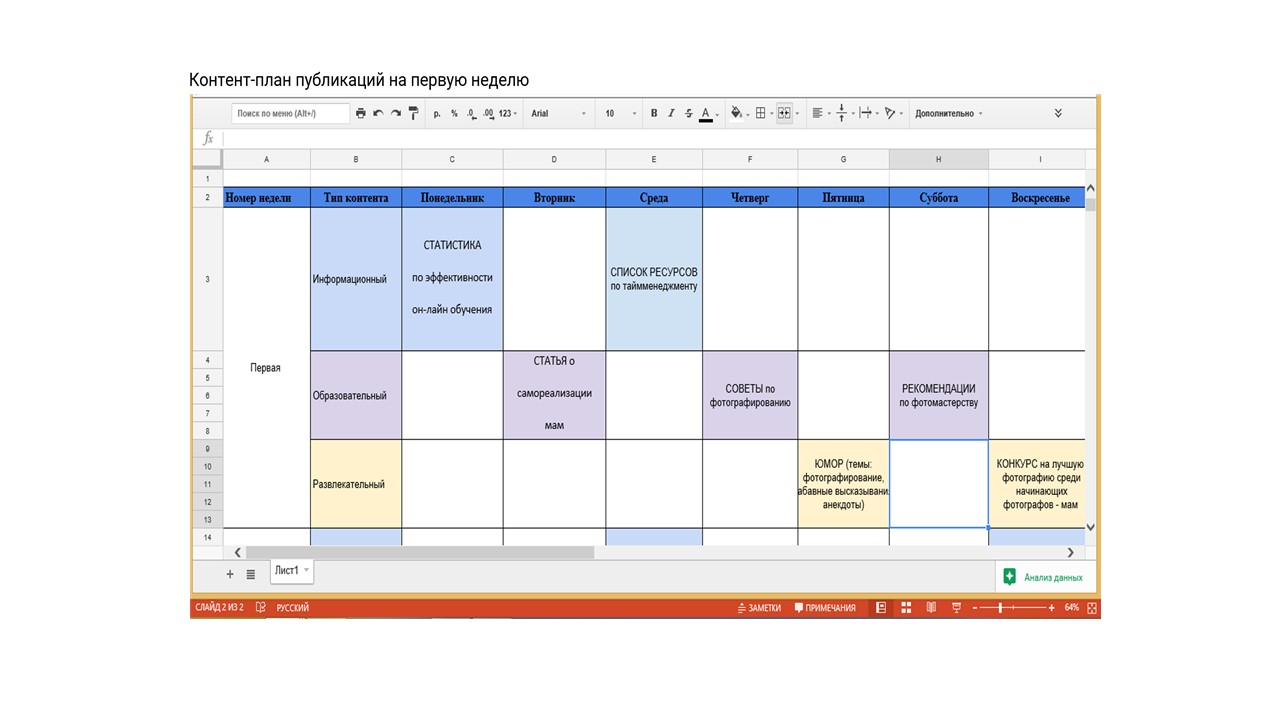The width and height of the screenshot is (1280, 720).
Task: Open the Лист1 sheet tab
Action: (291, 570)
